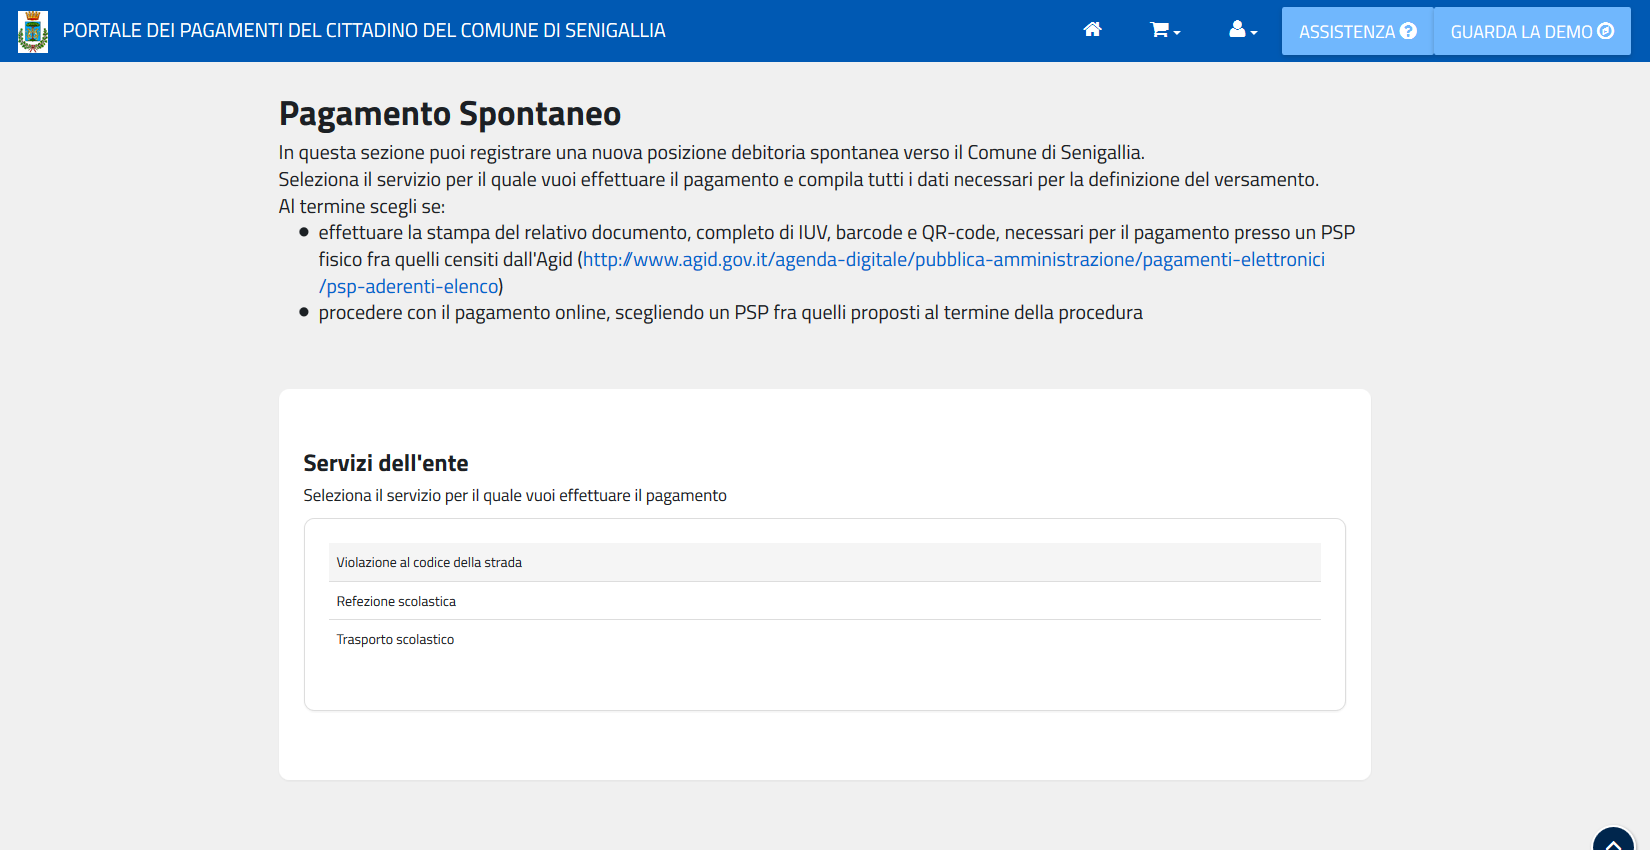Open the user account icon
This screenshot has height=850, width=1650.
(x=1237, y=30)
